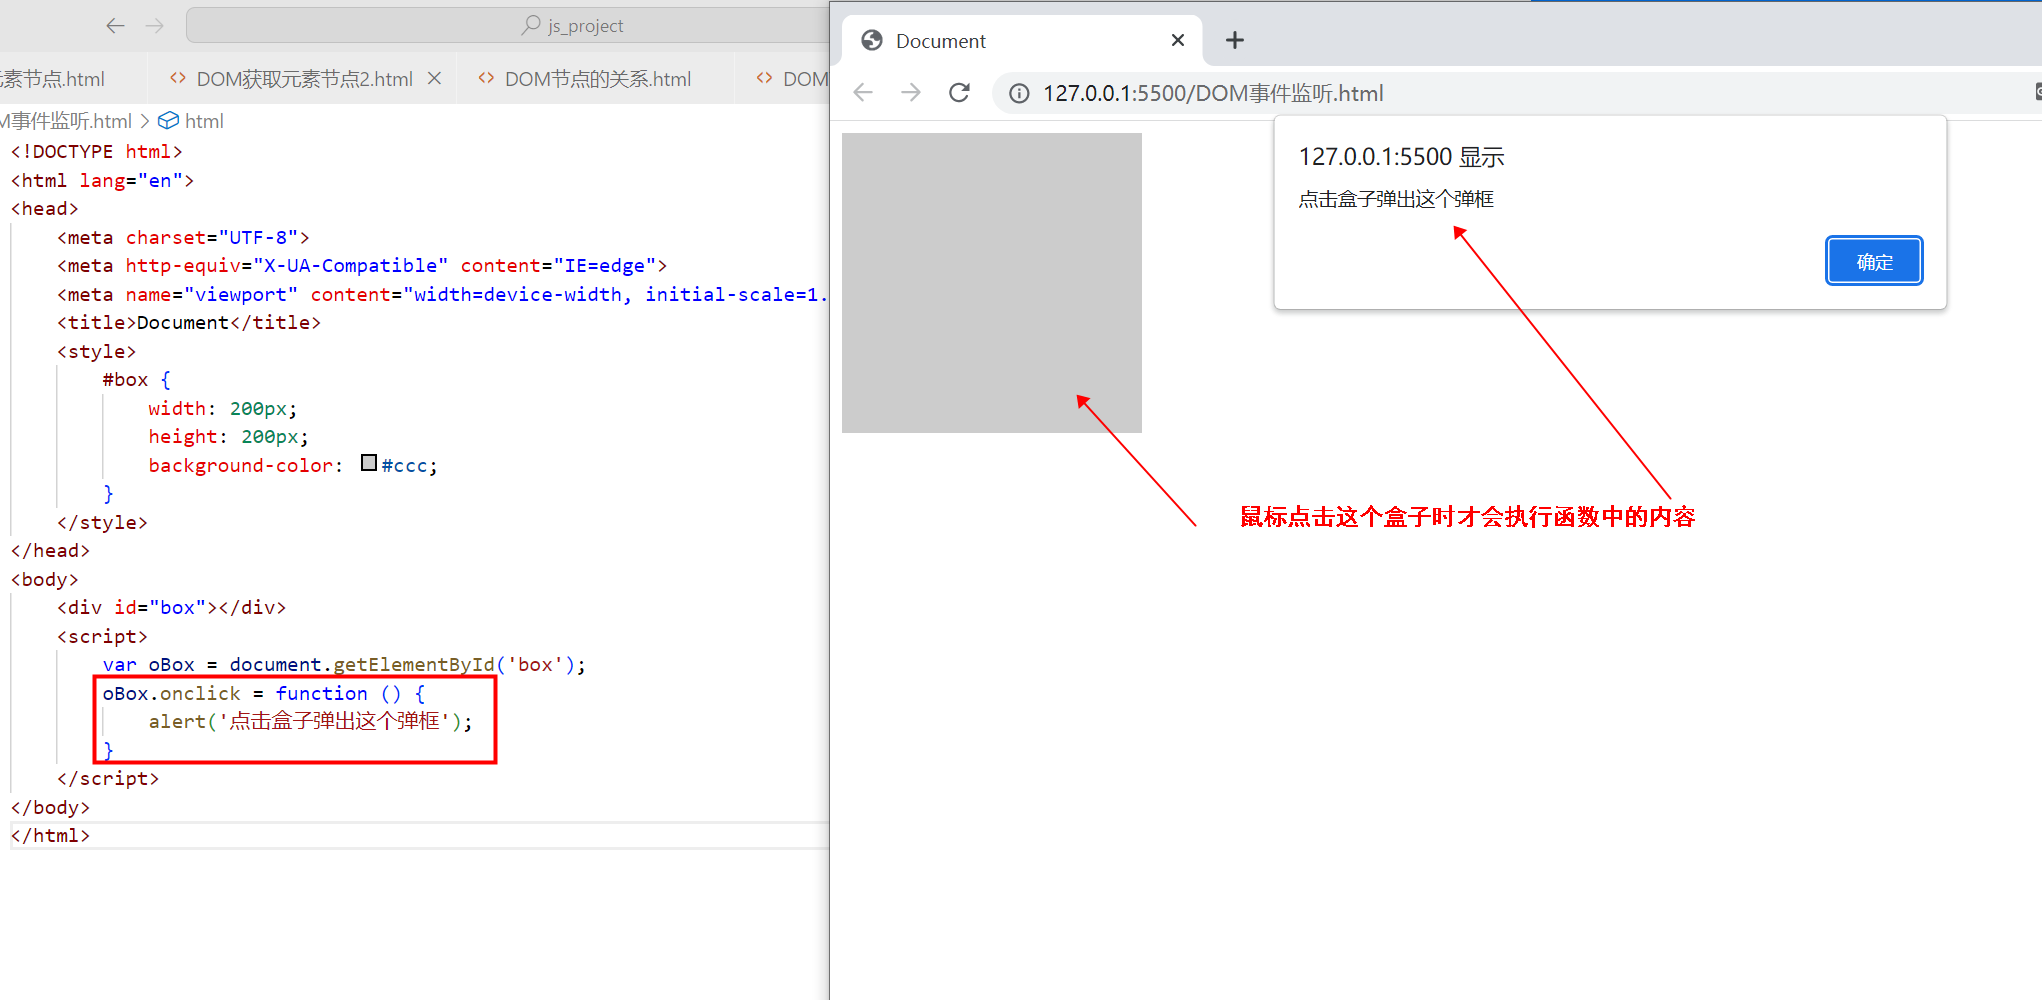The width and height of the screenshot is (2042, 1000).
Task: Switch to the DOM获取元素节点2.html tab
Action: (x=304, y=79)
